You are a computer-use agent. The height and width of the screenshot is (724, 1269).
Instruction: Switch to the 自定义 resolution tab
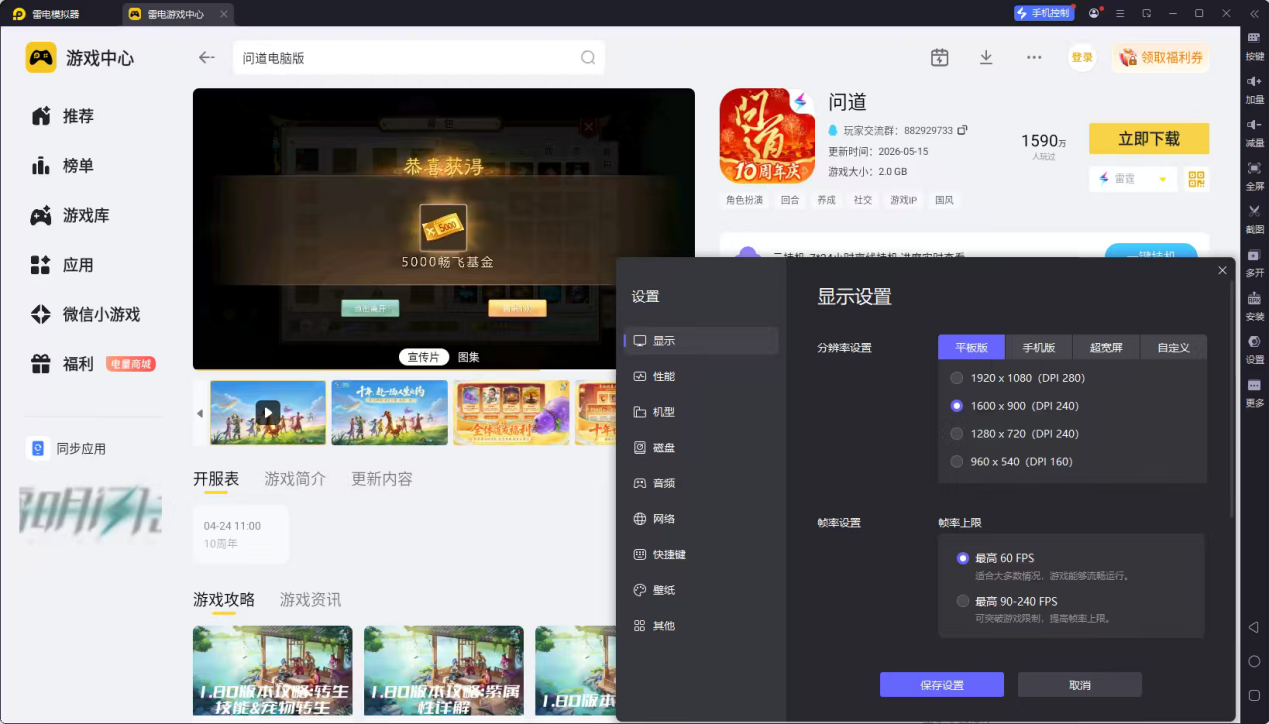pyautogui.click(x=1173, y=347)
